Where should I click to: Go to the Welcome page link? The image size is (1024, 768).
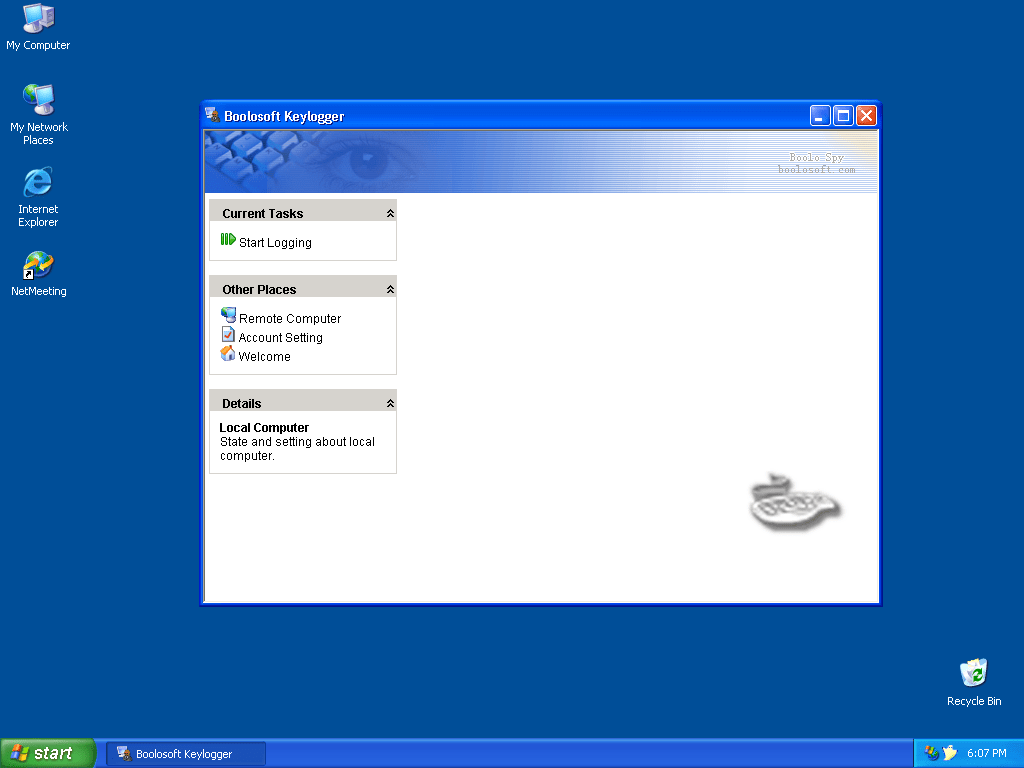click(264, 357)
